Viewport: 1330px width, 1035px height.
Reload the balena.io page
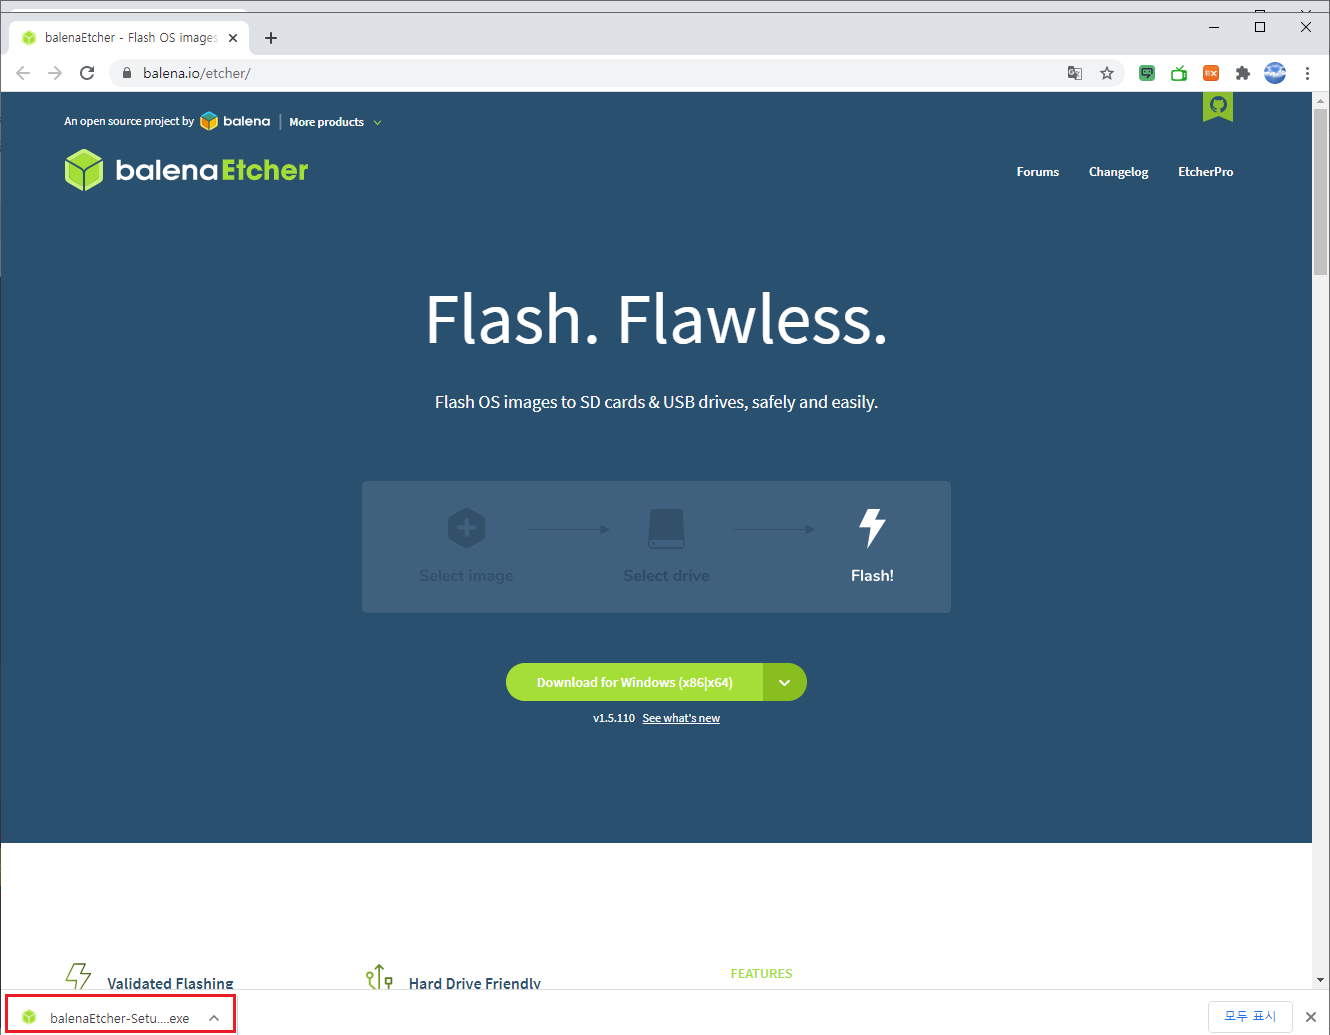87,73
